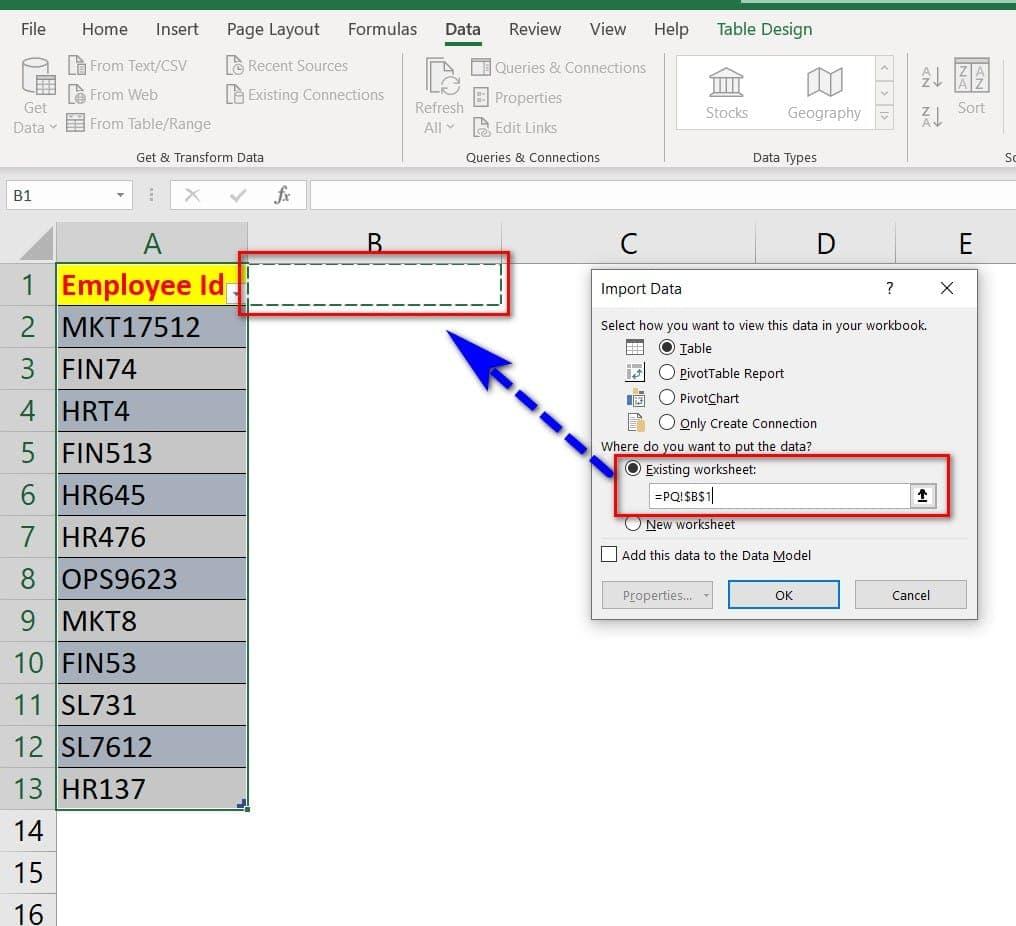Viewport: 1016px width, 926px height.
Task: Open the Formulas ribbon tab
Action: (x=382, y=29)
